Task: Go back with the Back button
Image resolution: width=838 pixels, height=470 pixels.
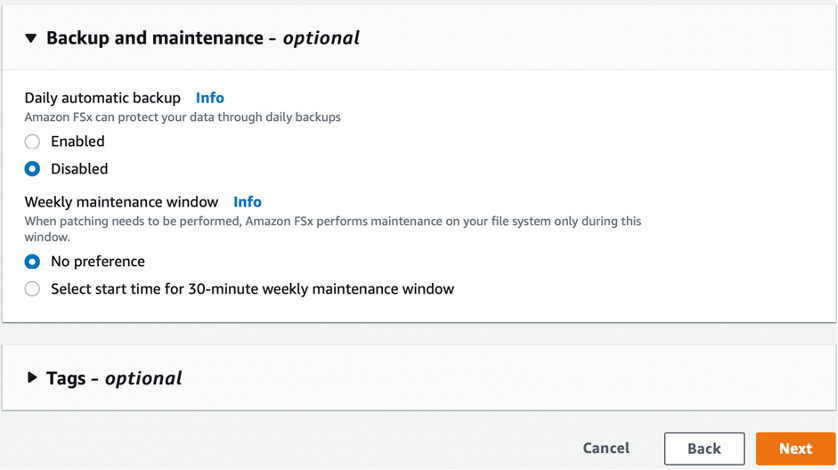Action: point(704,449)
